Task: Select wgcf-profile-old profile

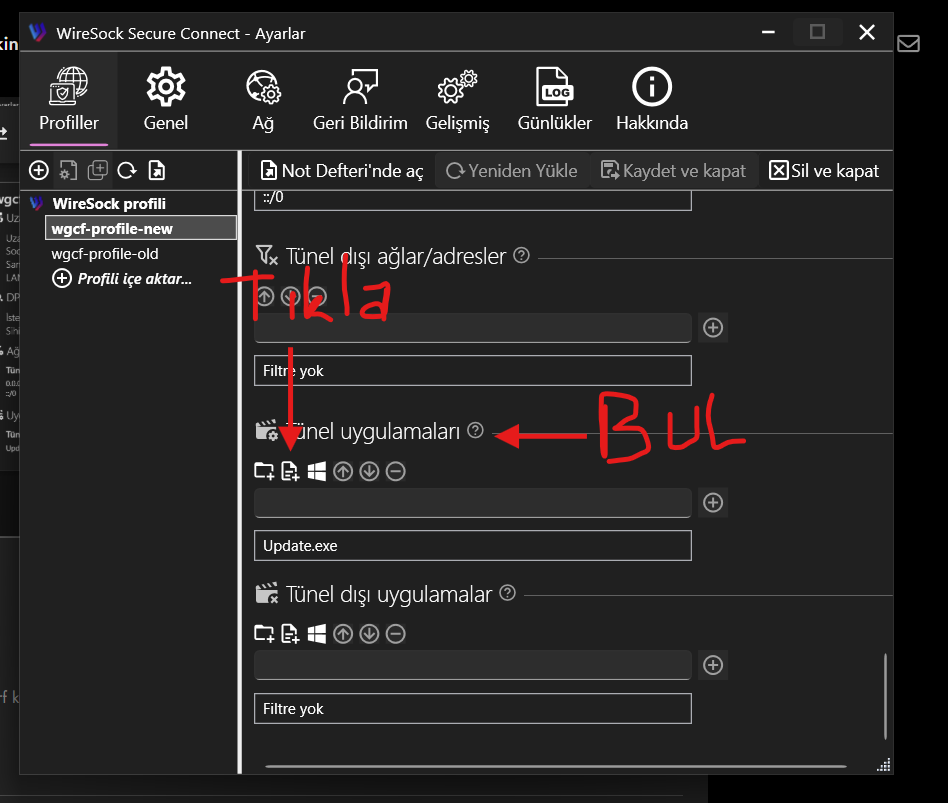Action: point(105,254)
